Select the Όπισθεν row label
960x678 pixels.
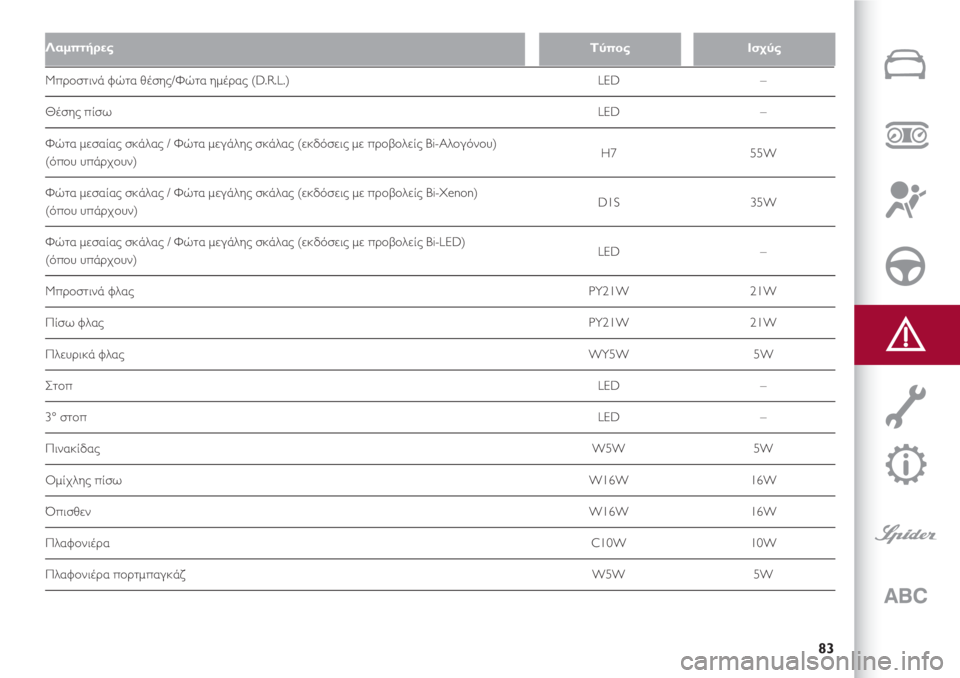(68, 511)
